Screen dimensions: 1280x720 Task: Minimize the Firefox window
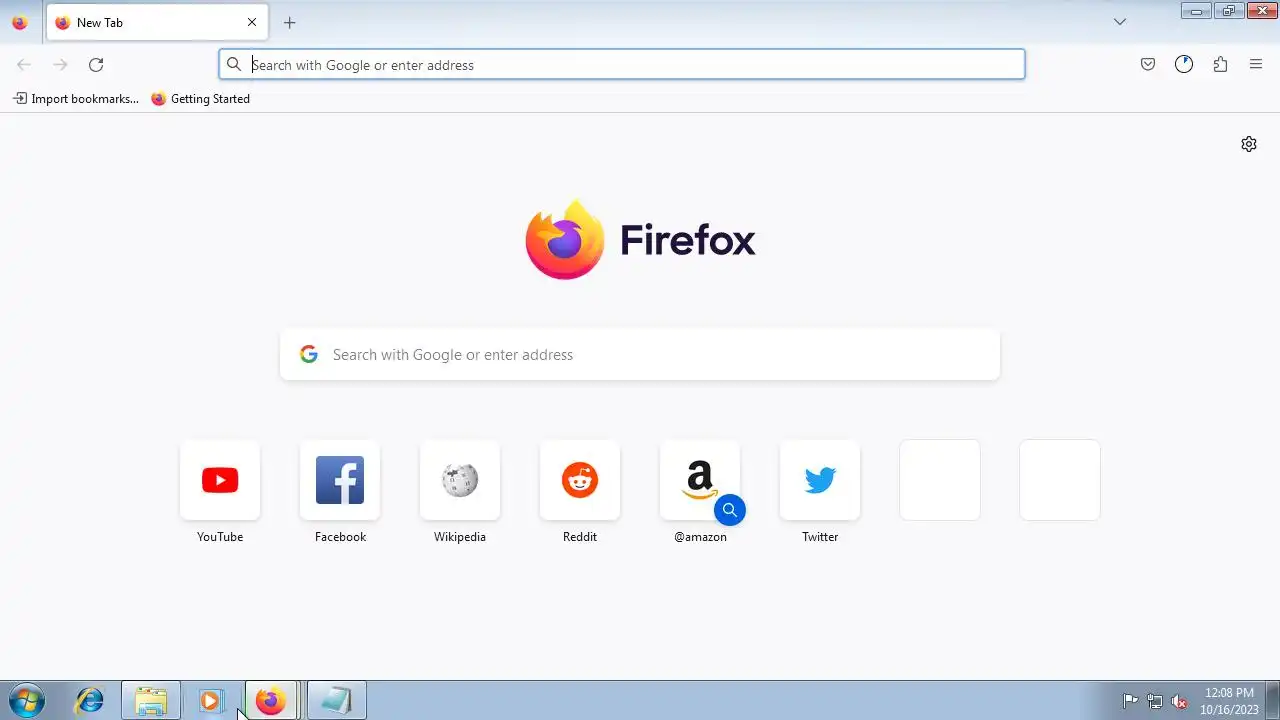point(1196,11)
